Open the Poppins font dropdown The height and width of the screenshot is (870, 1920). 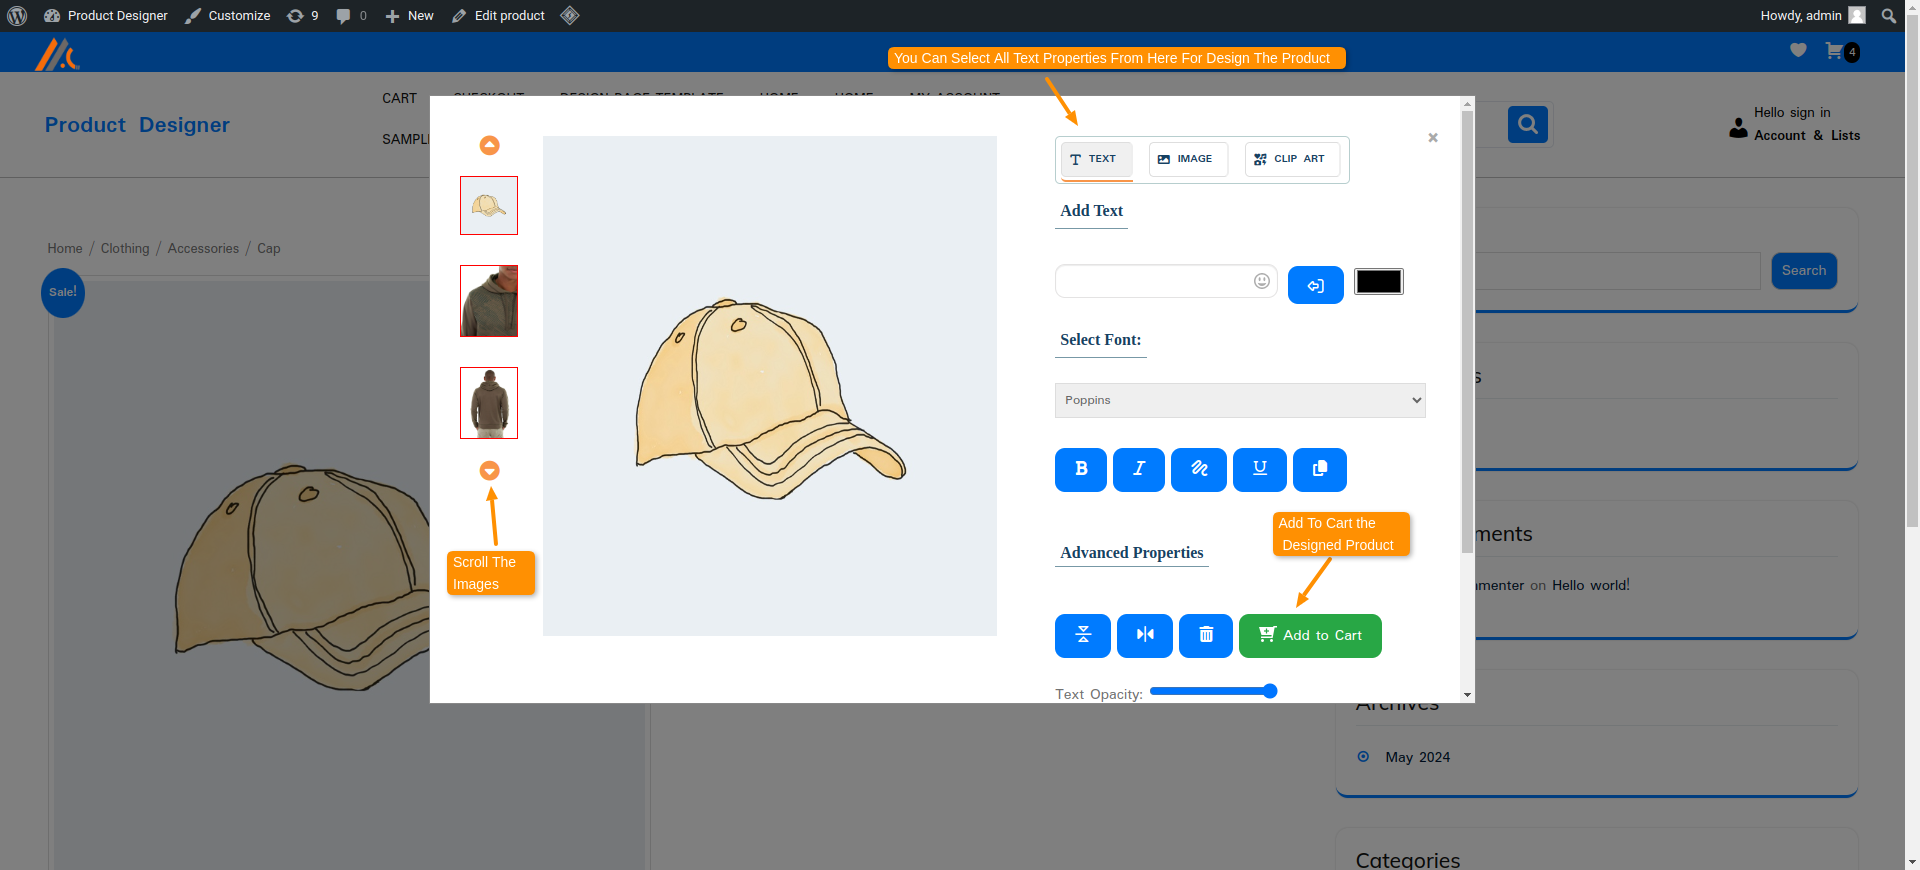(1240, 400)
